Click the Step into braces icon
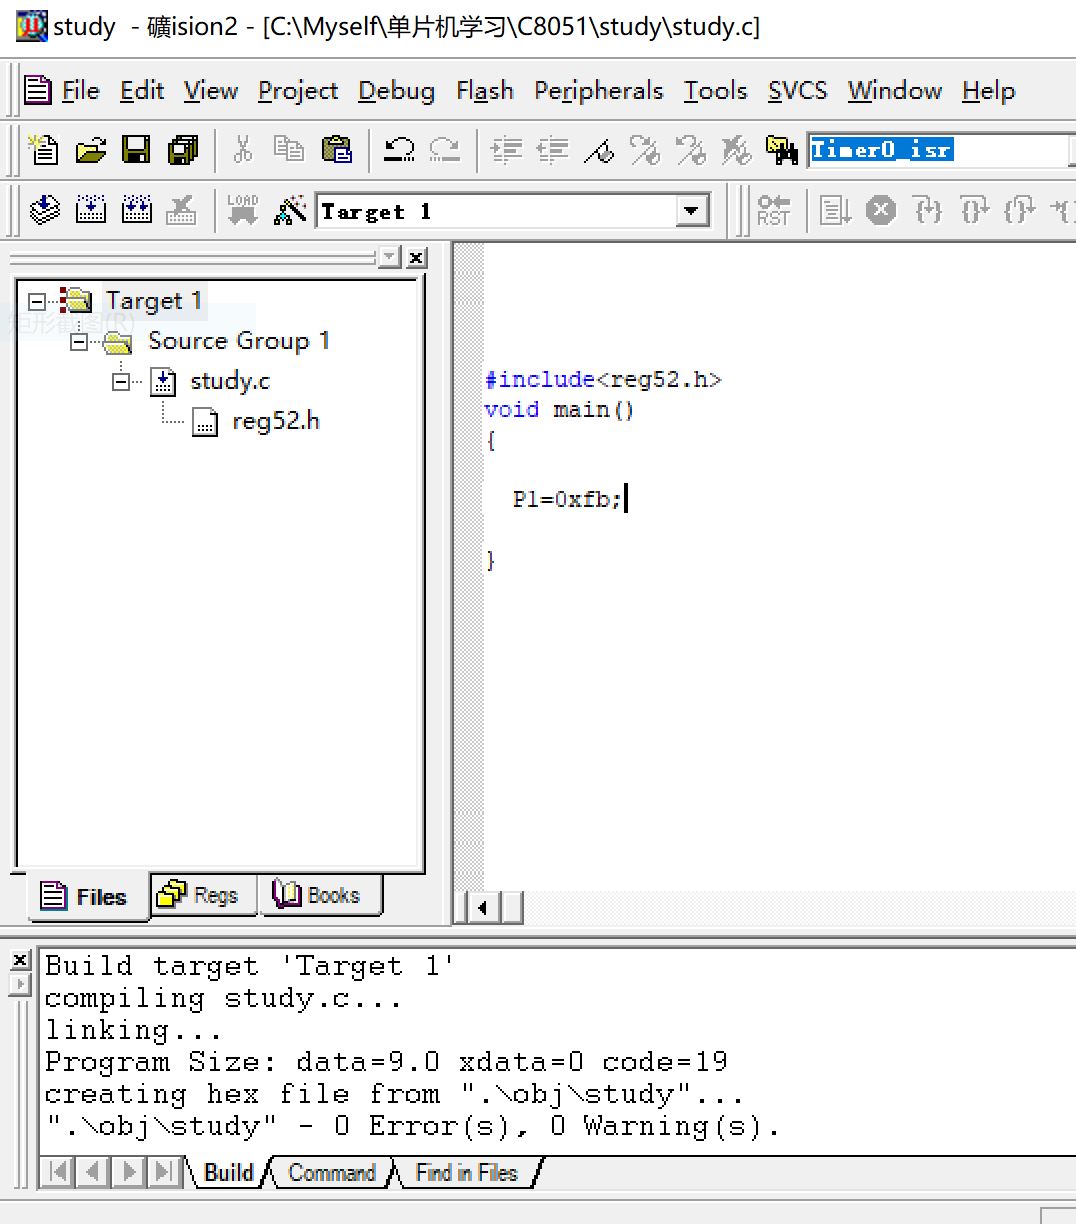This screenshot has width=1076, height=1224. (929, 211)
